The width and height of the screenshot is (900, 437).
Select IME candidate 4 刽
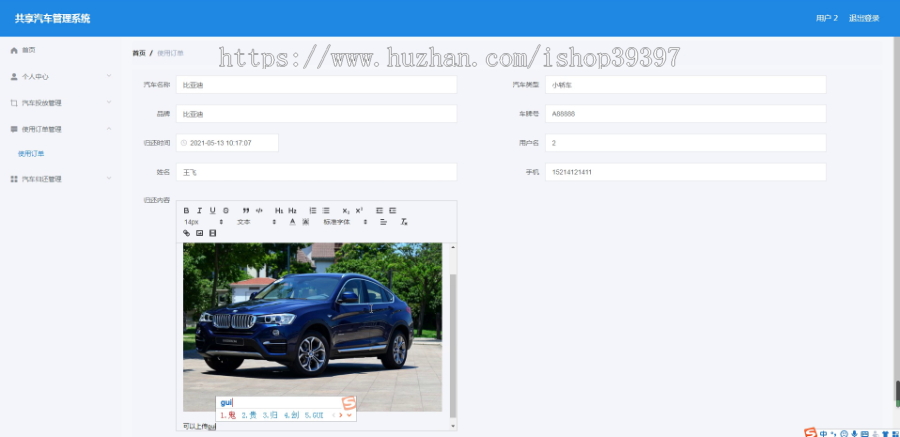(291, 415)
